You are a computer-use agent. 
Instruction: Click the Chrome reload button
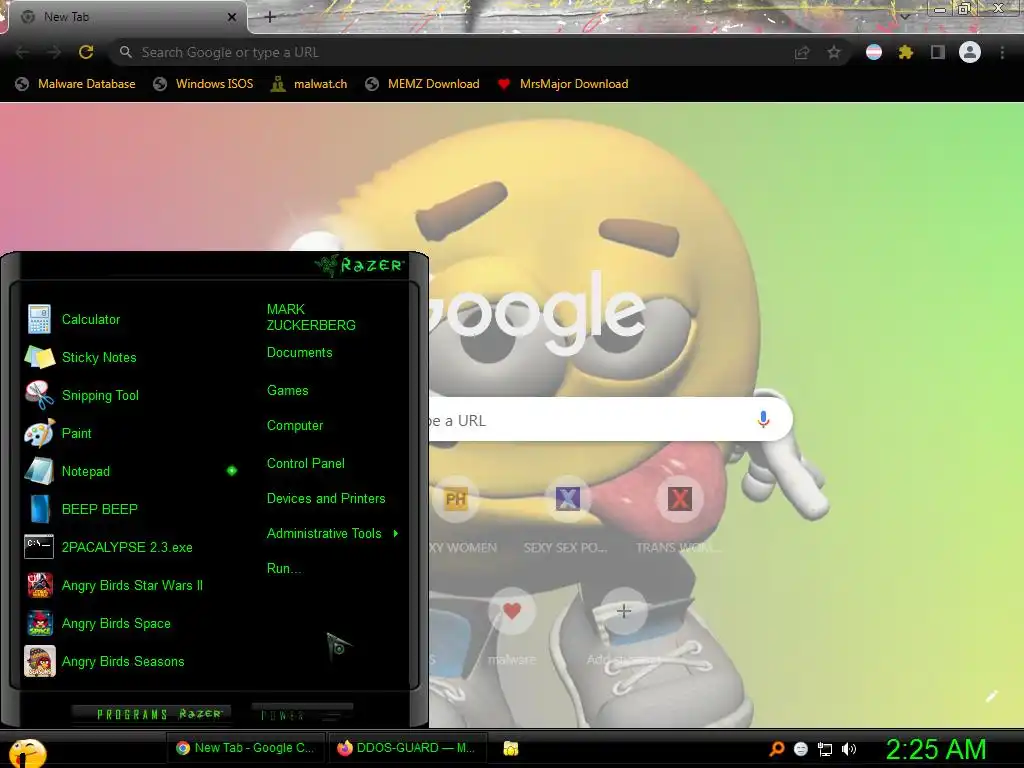[x=86, y=52]
